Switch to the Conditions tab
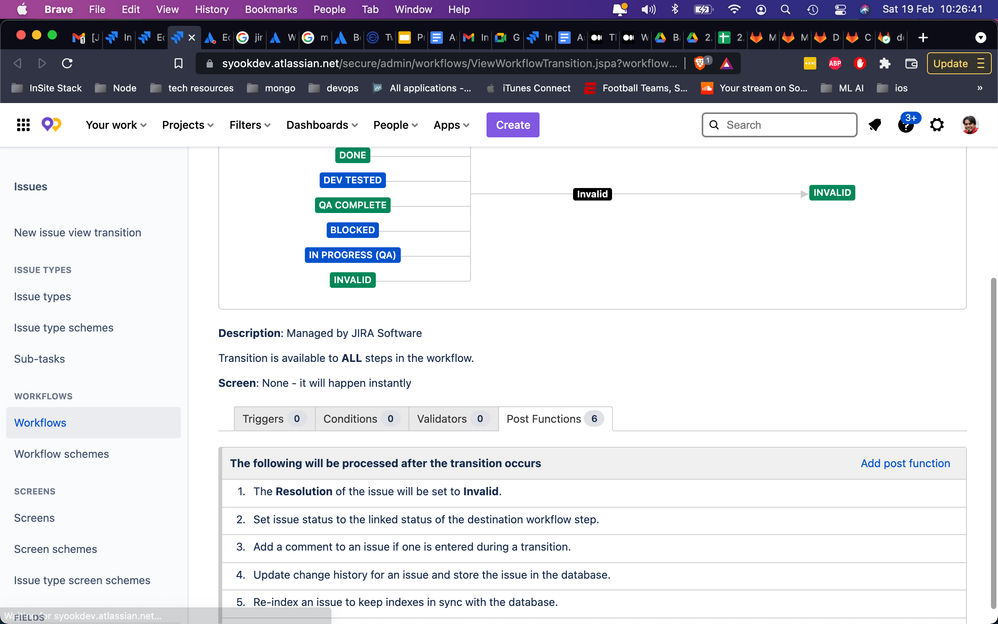Screen dimensions: 998x624 coord(361,419)
